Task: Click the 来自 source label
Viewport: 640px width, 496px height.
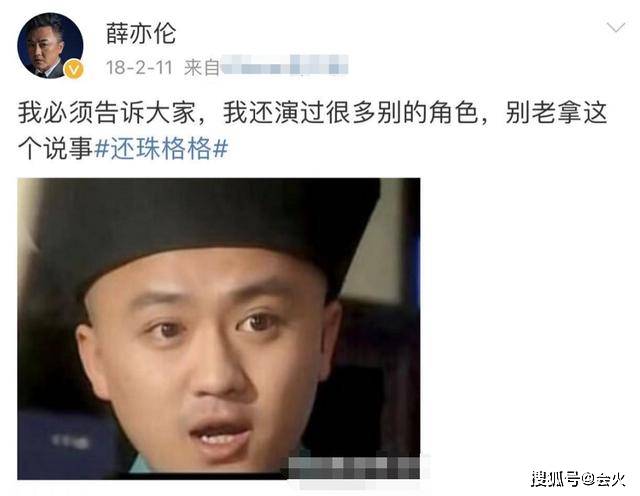Action: point(202,67)
